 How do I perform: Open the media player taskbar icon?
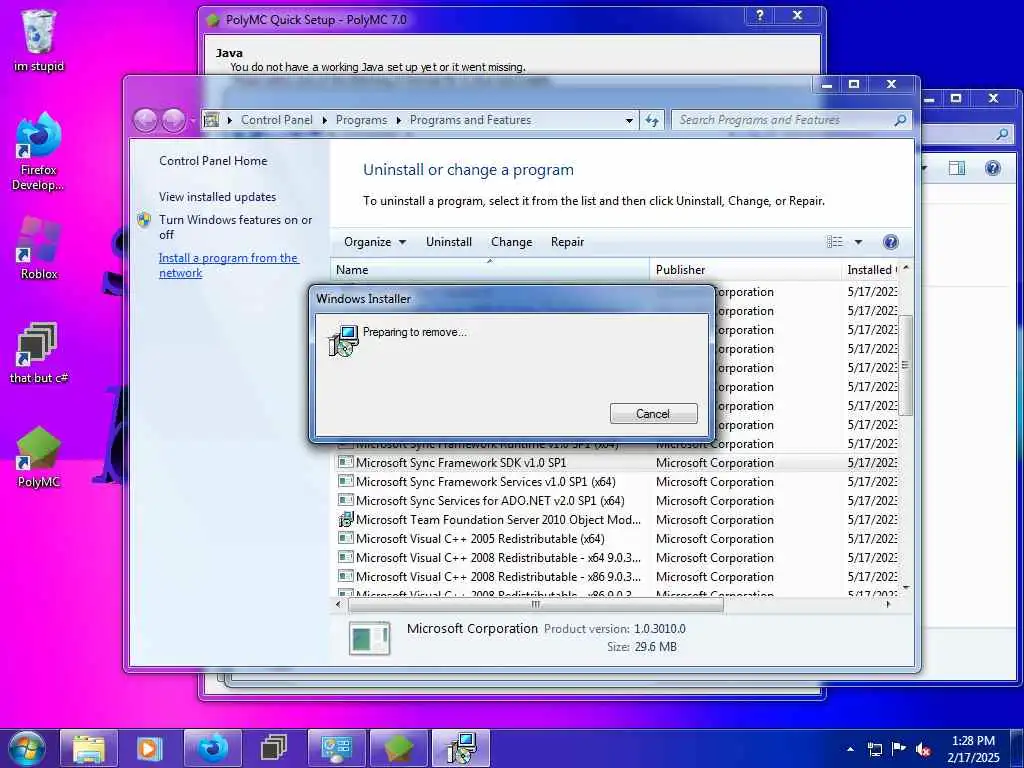click(150, 748)
